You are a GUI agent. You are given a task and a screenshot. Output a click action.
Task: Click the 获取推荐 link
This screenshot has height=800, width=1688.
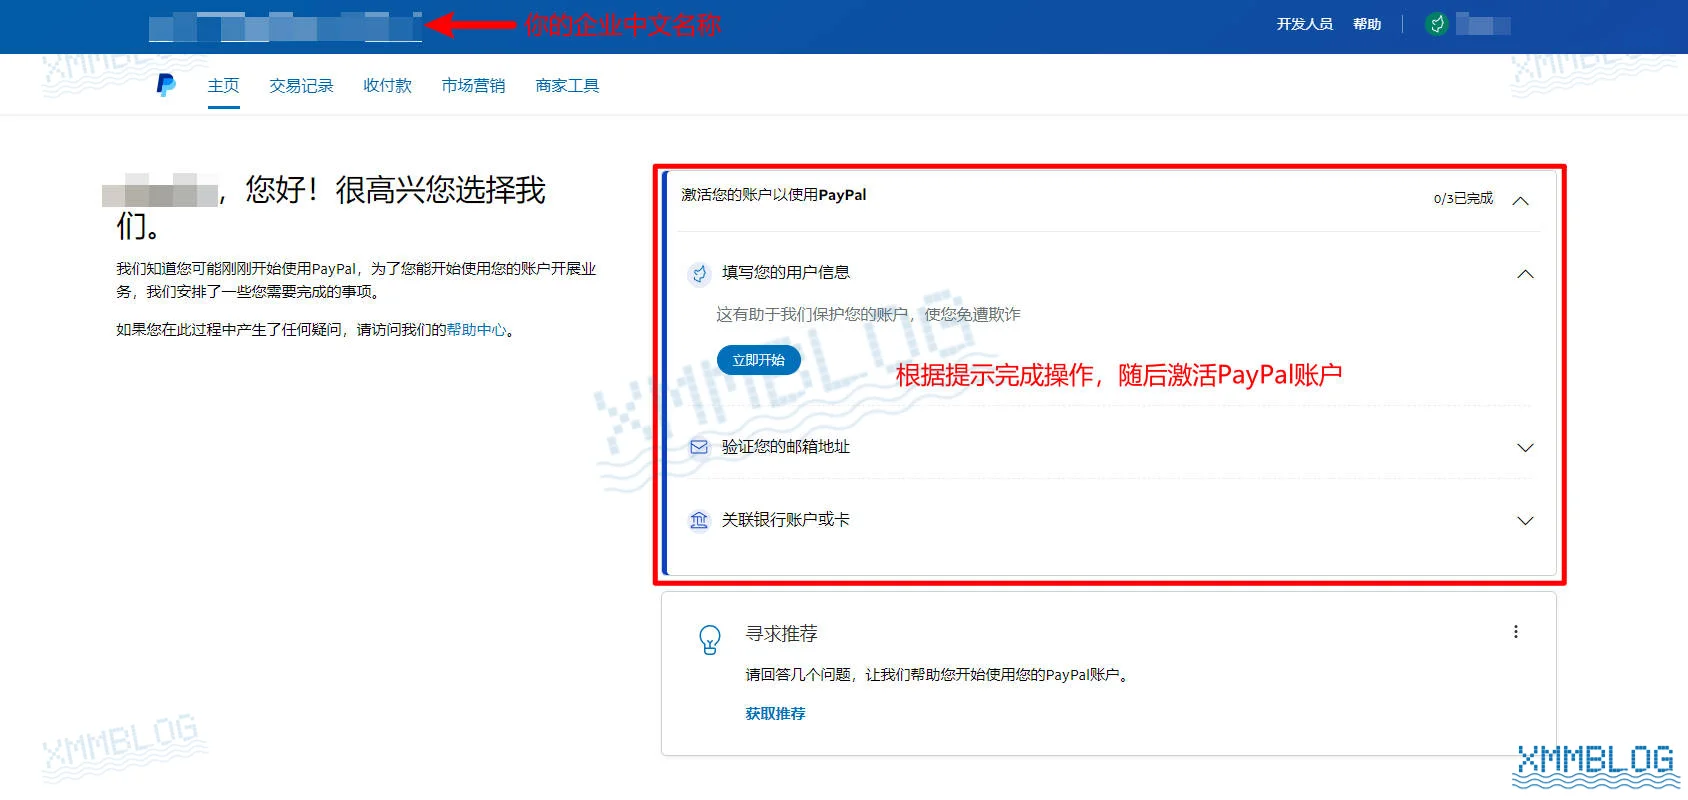(x=775, y=713)
